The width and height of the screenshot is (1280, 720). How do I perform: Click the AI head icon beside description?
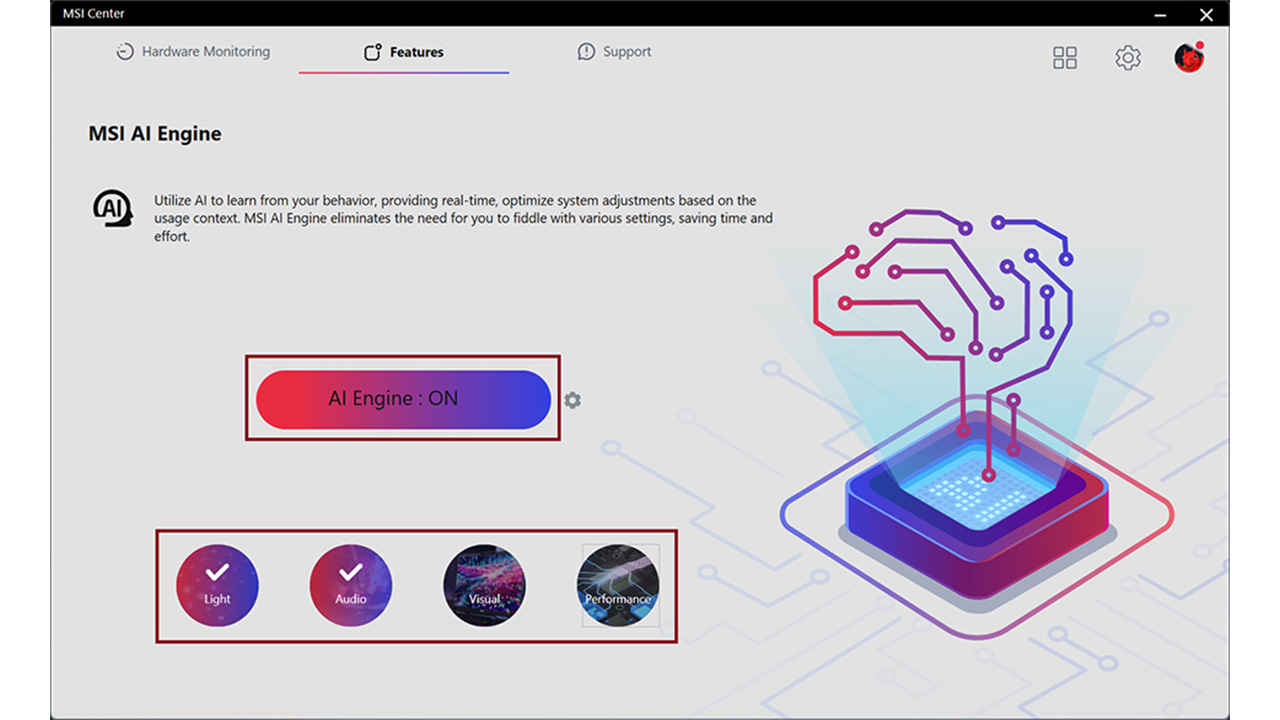112,208
